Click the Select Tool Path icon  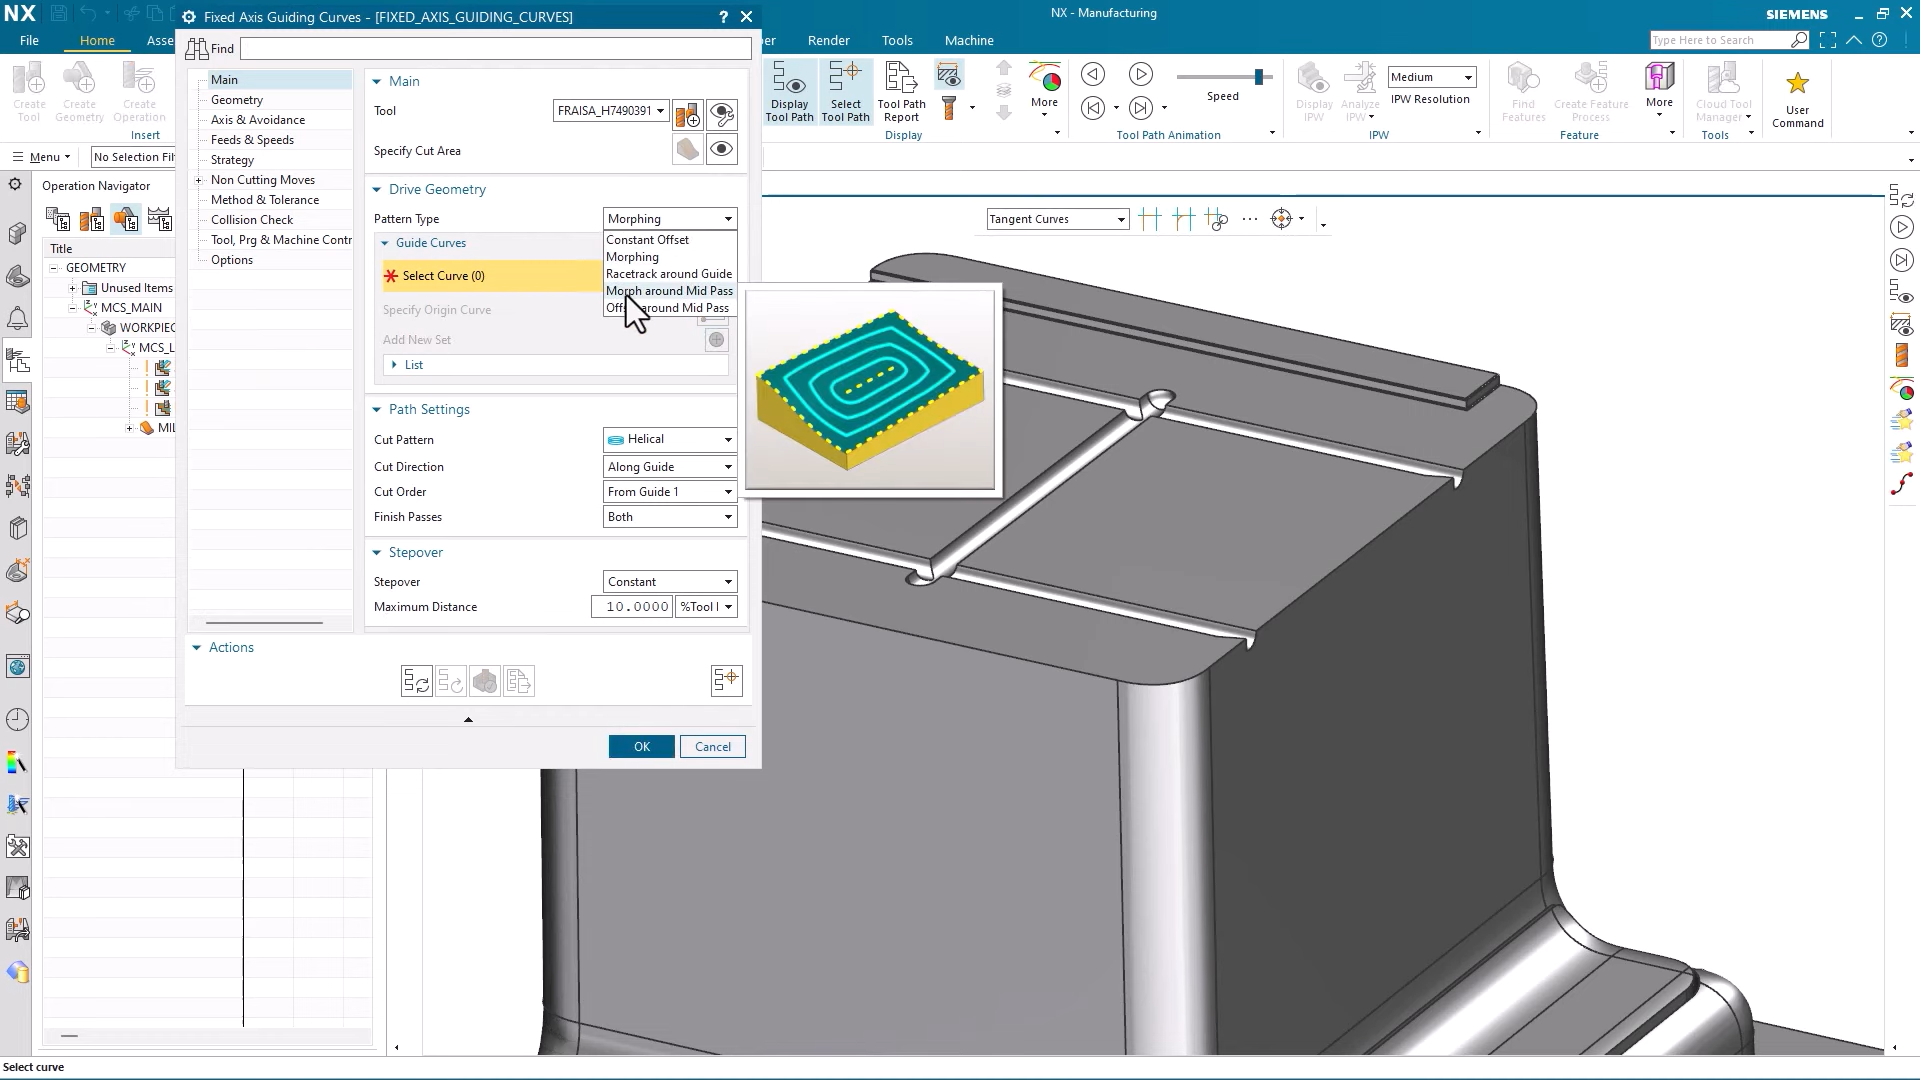[846, 92]
